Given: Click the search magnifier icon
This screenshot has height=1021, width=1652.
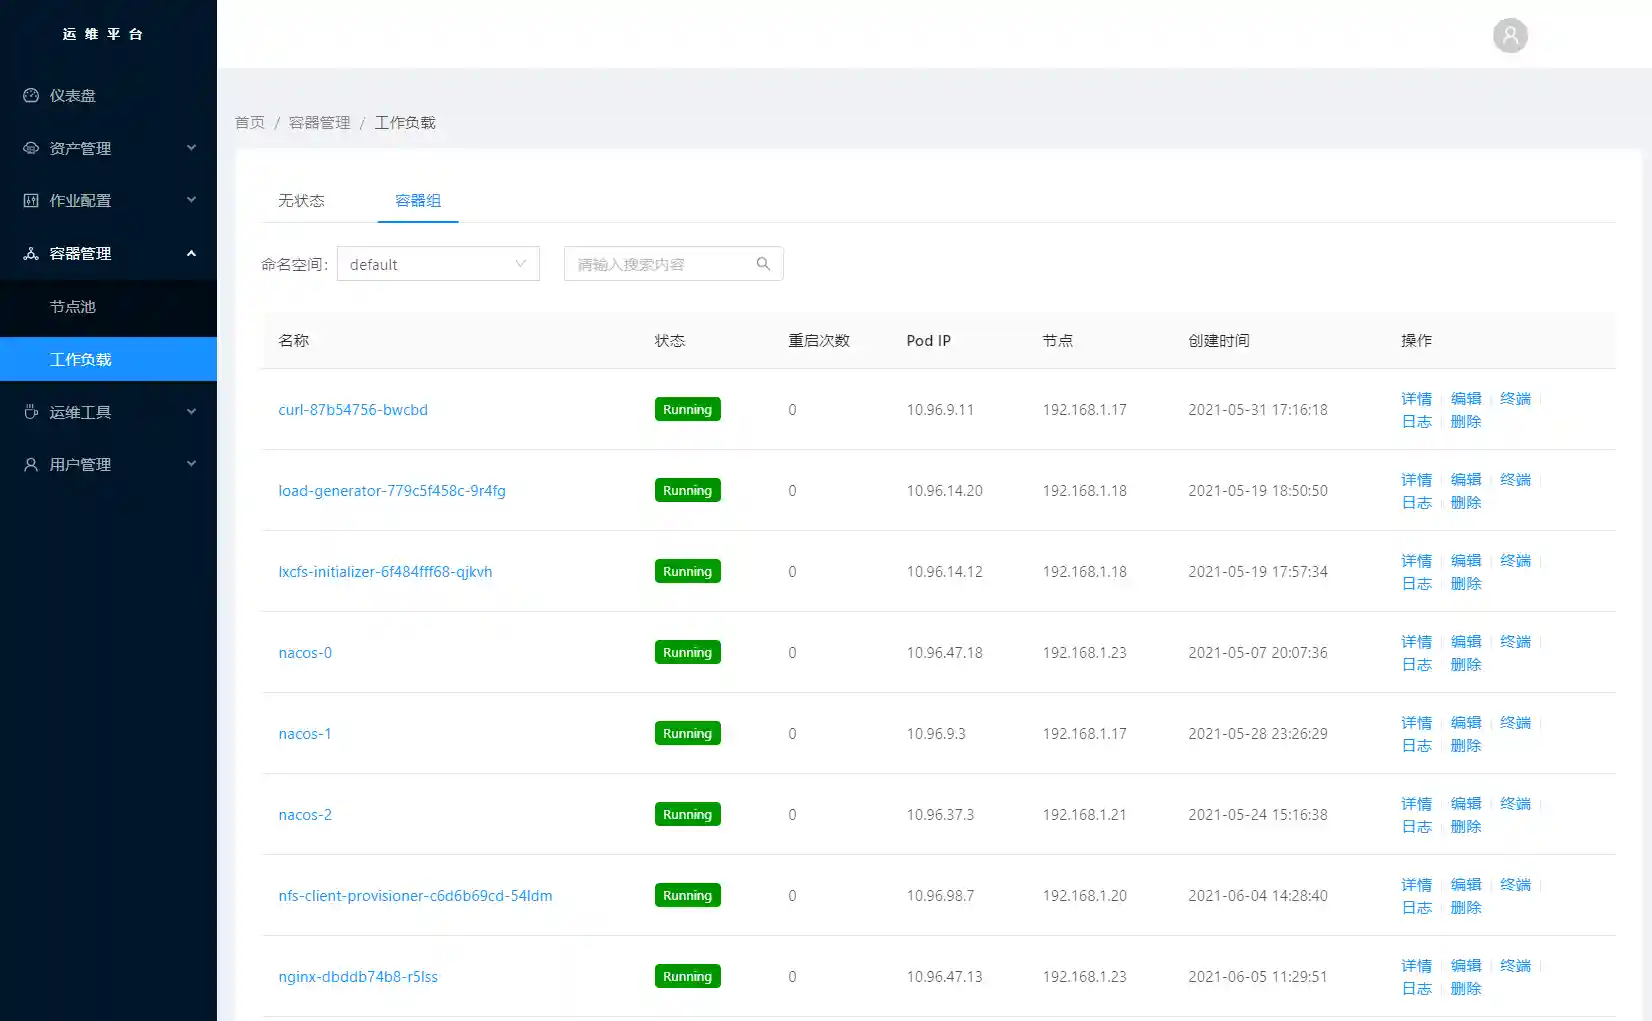Looking at the screenshot, I should pos(763,264).
